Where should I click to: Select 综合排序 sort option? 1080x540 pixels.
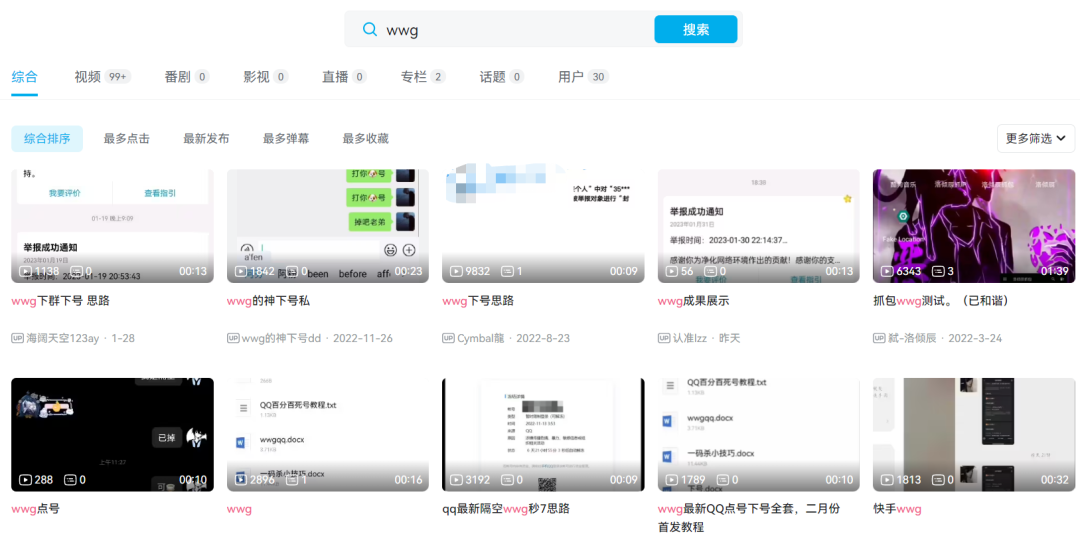coord(47,139)
